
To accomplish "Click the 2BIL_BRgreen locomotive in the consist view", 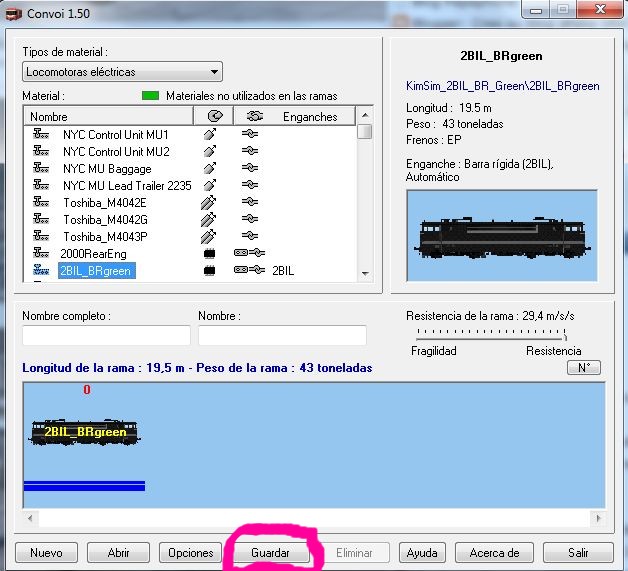I will tap(84, 431).
